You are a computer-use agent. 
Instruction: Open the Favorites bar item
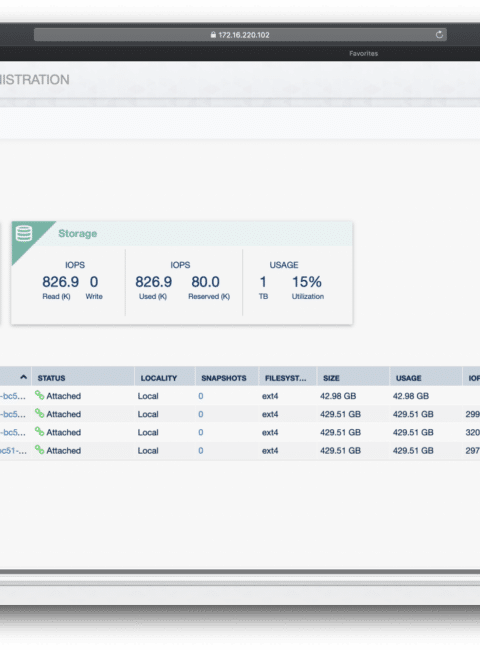click(363, 53)
